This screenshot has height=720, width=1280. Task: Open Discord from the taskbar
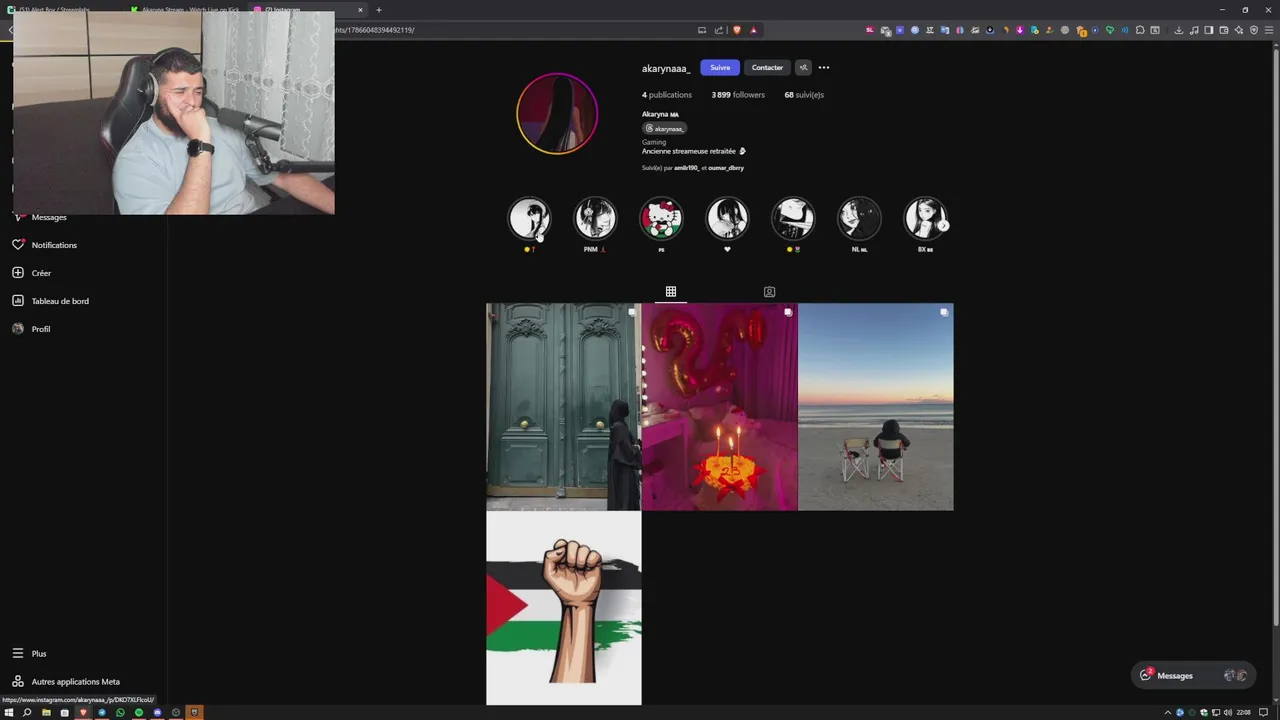(x=157, y=712)
